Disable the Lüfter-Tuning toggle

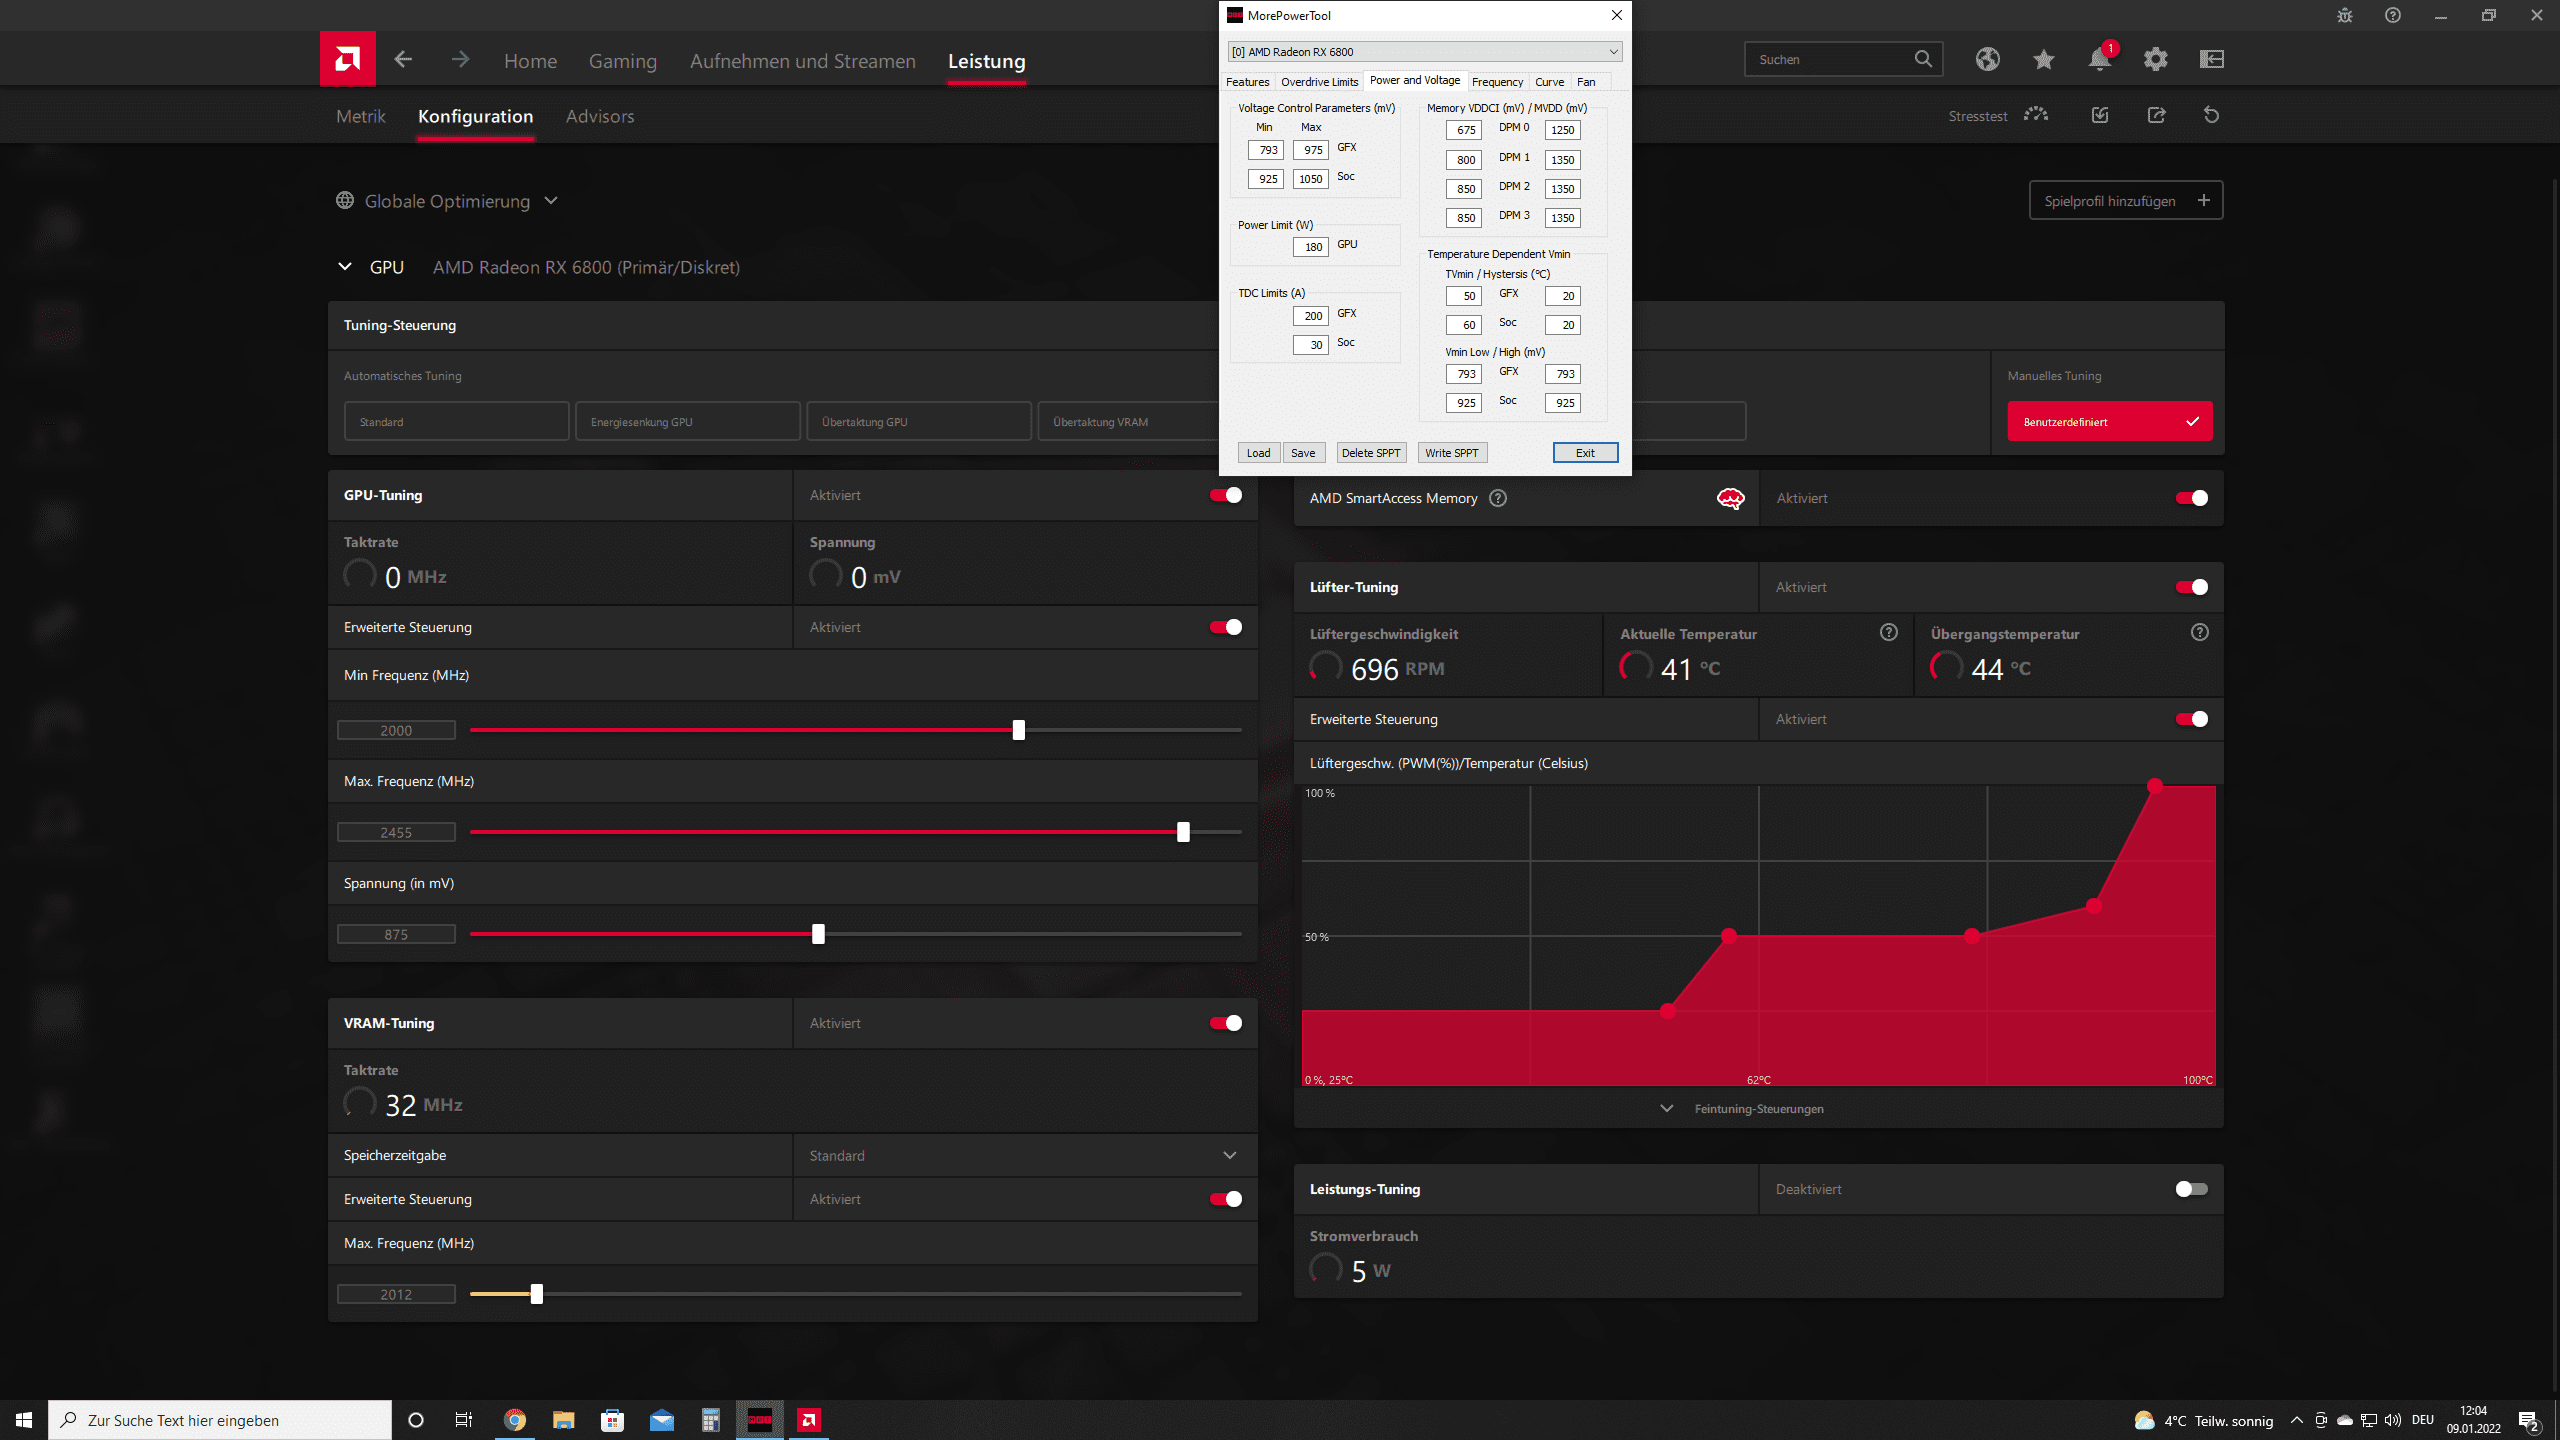point(2192,587)
